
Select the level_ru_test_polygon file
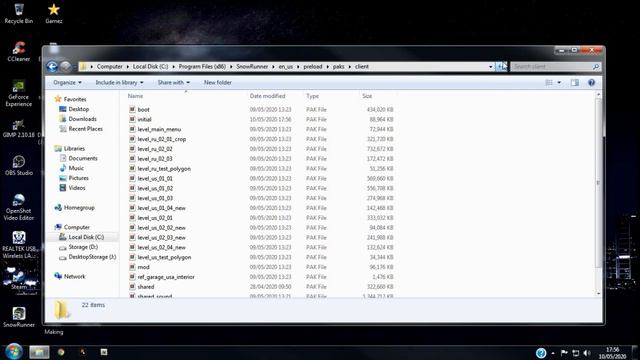click(160, 169)
